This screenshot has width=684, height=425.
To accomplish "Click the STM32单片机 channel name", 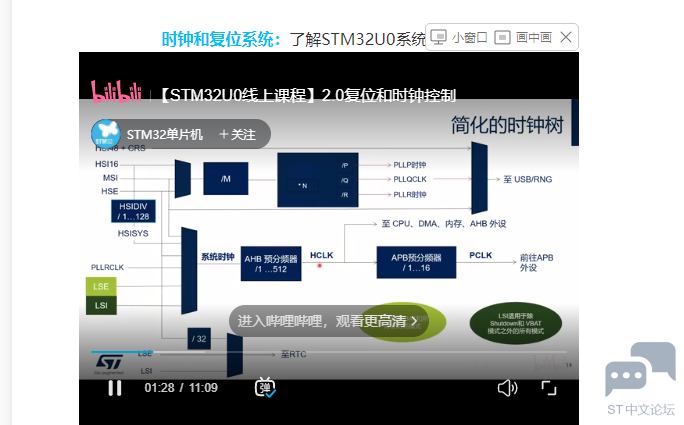I will pyautogui.click(x=164, y=134).
